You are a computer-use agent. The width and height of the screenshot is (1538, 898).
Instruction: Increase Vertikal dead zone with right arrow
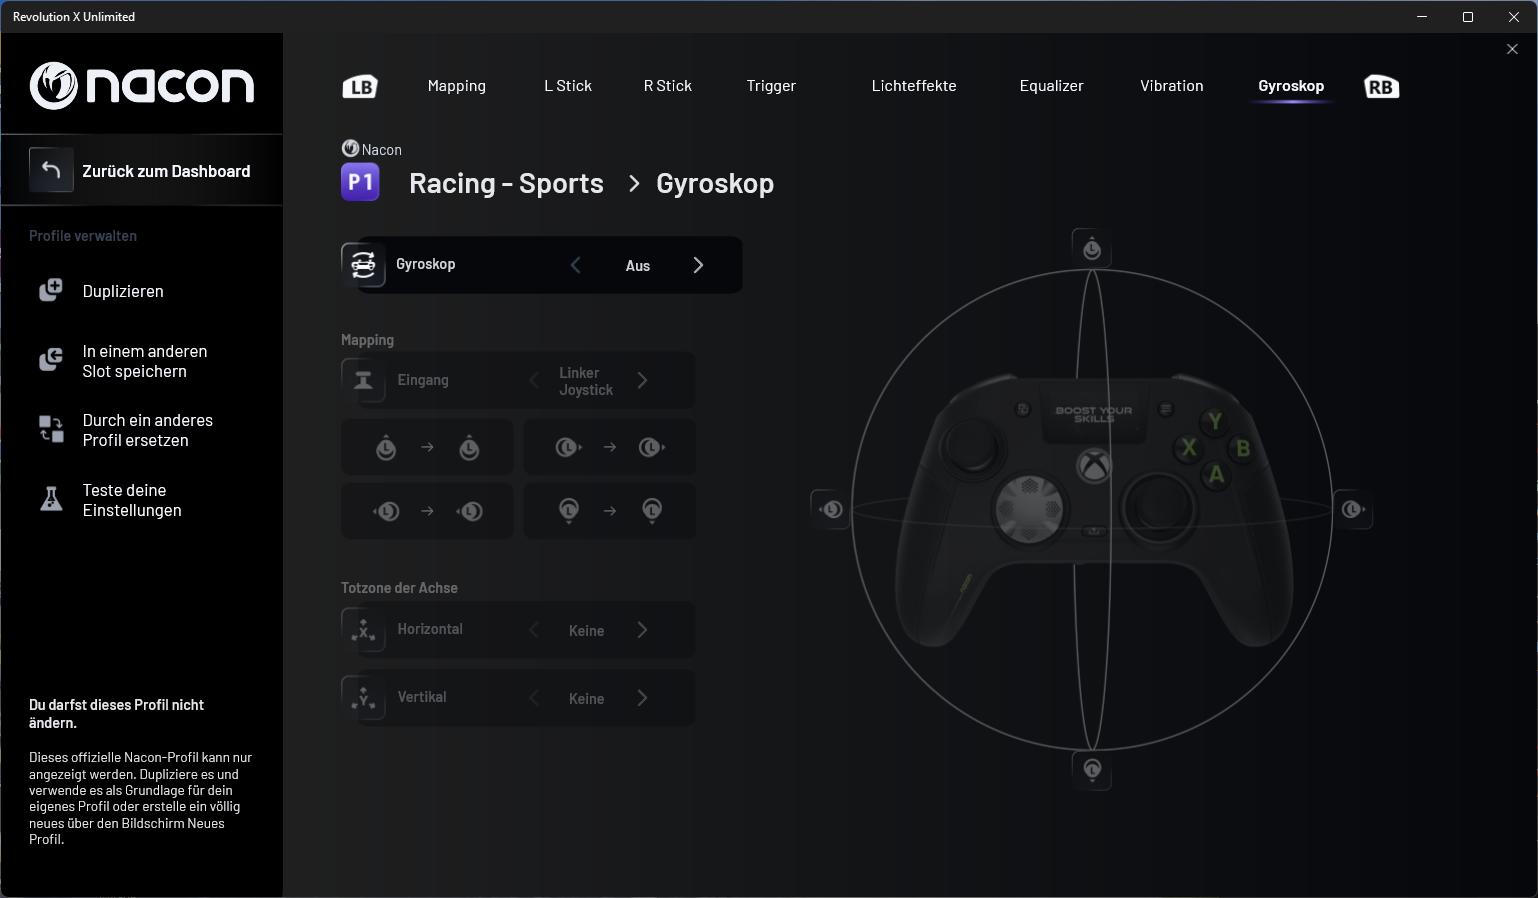pos(643,698)
